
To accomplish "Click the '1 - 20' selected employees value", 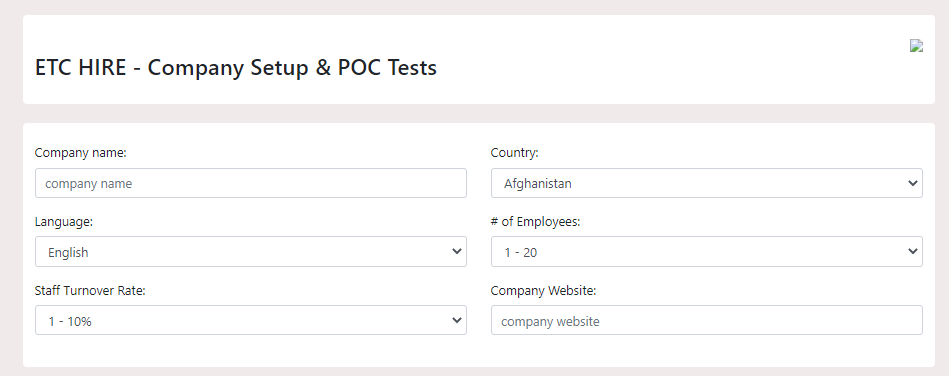I will [x=521, y=252].
